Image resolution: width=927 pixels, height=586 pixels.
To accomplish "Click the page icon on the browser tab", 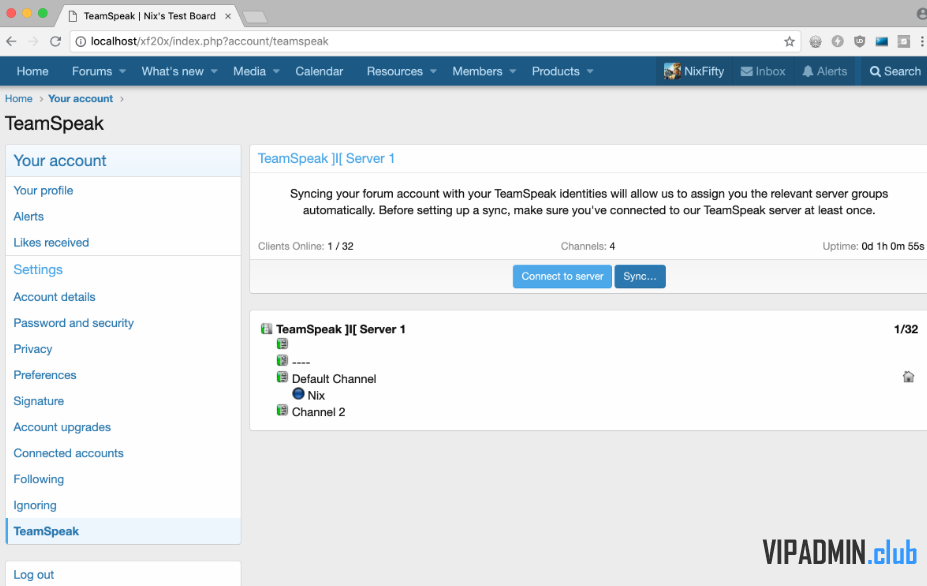I will pyautogui.click(x=73, y=16).
